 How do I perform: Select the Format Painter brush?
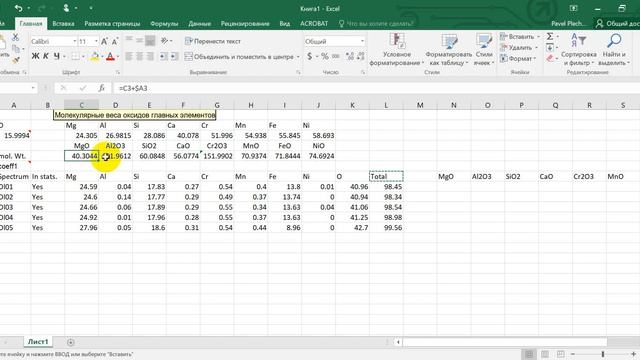point(16,60)
